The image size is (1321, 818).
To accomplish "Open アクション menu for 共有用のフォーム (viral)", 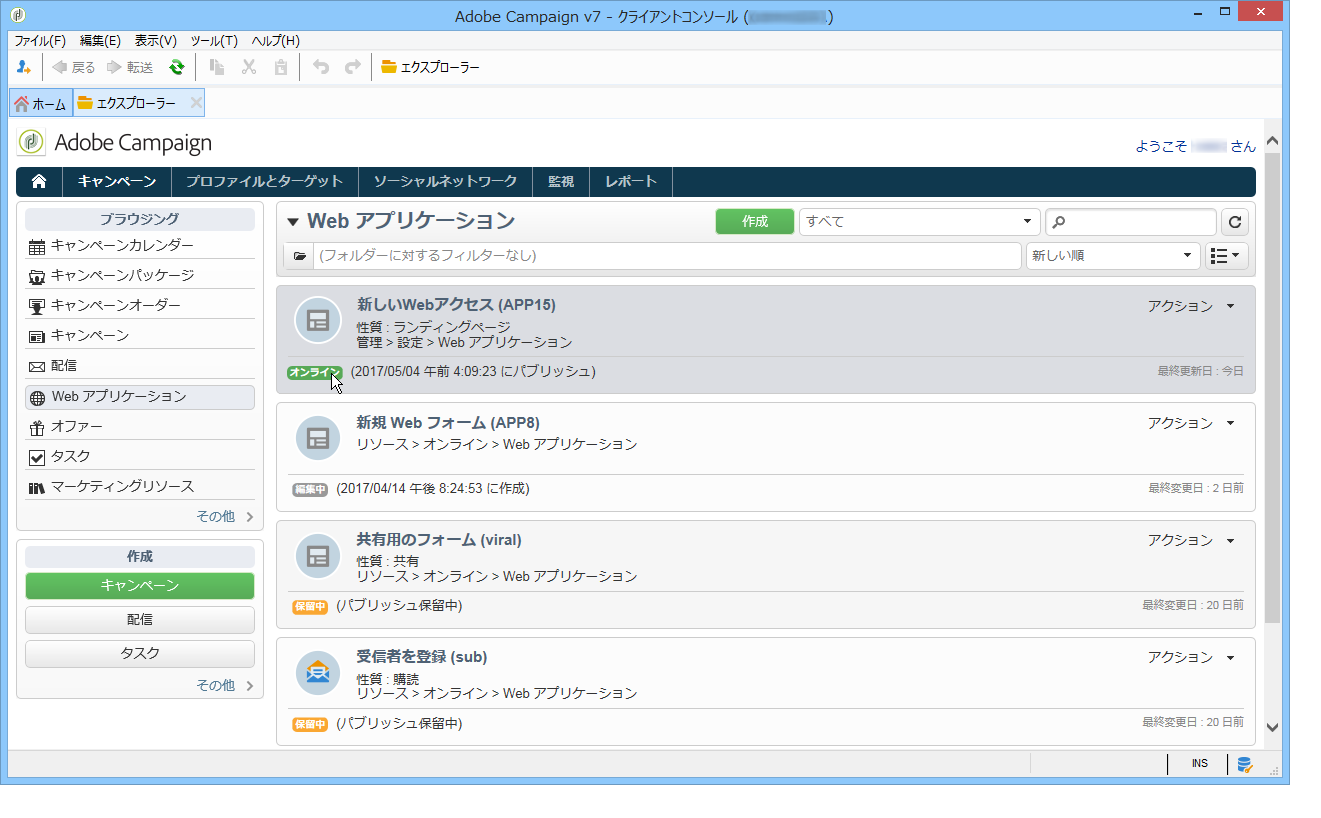I will click(x=1192, y=540).
